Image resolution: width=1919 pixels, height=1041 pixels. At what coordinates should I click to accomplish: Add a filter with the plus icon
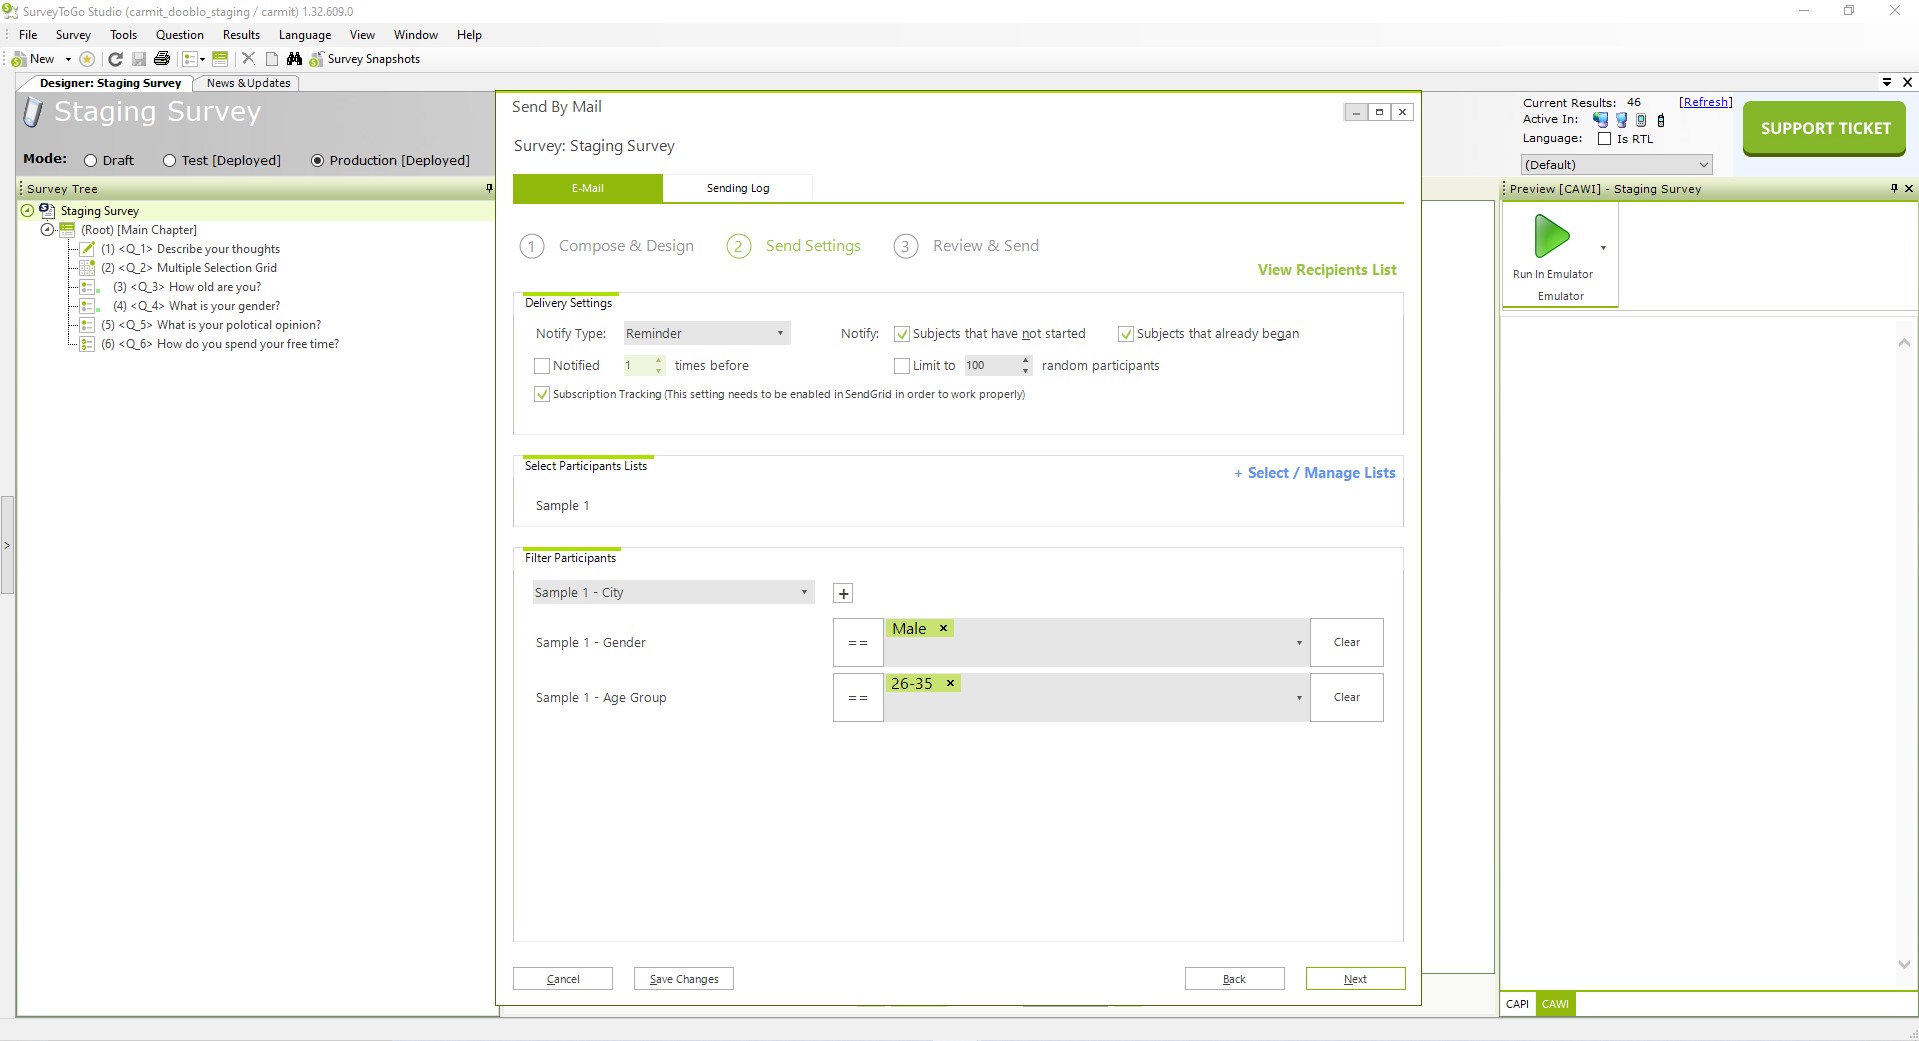(x=843, y=594)
